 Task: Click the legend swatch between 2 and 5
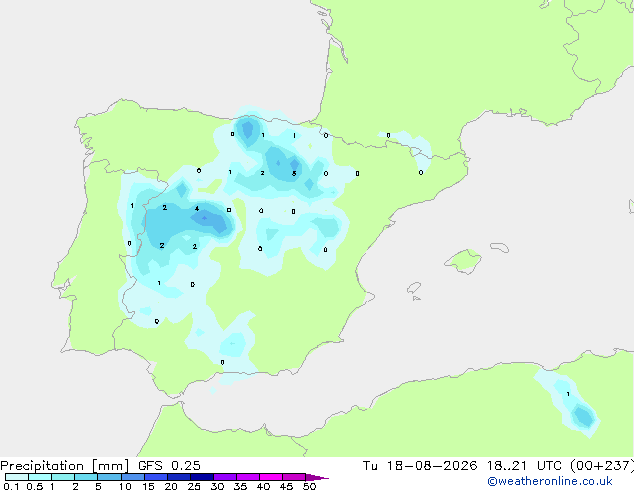point(86,477)
